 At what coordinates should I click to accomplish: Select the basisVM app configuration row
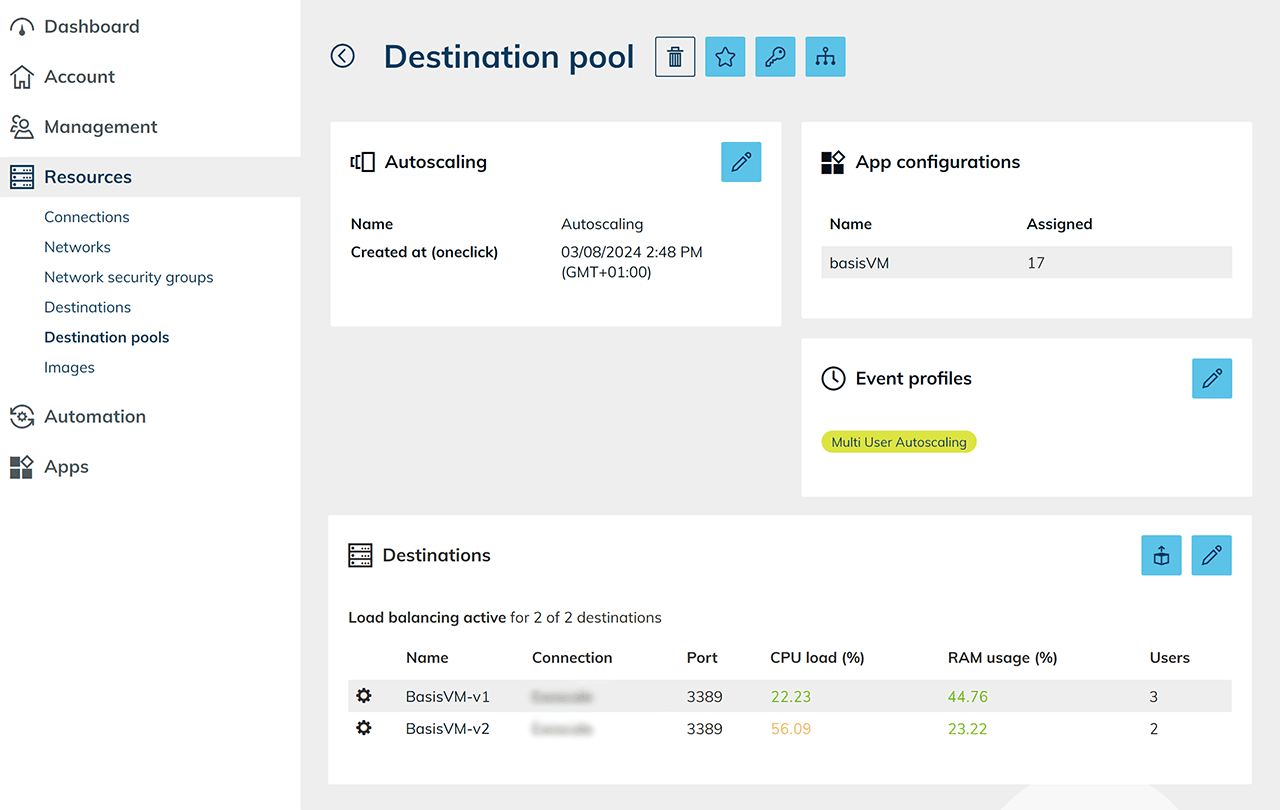tap(1026, 263)
